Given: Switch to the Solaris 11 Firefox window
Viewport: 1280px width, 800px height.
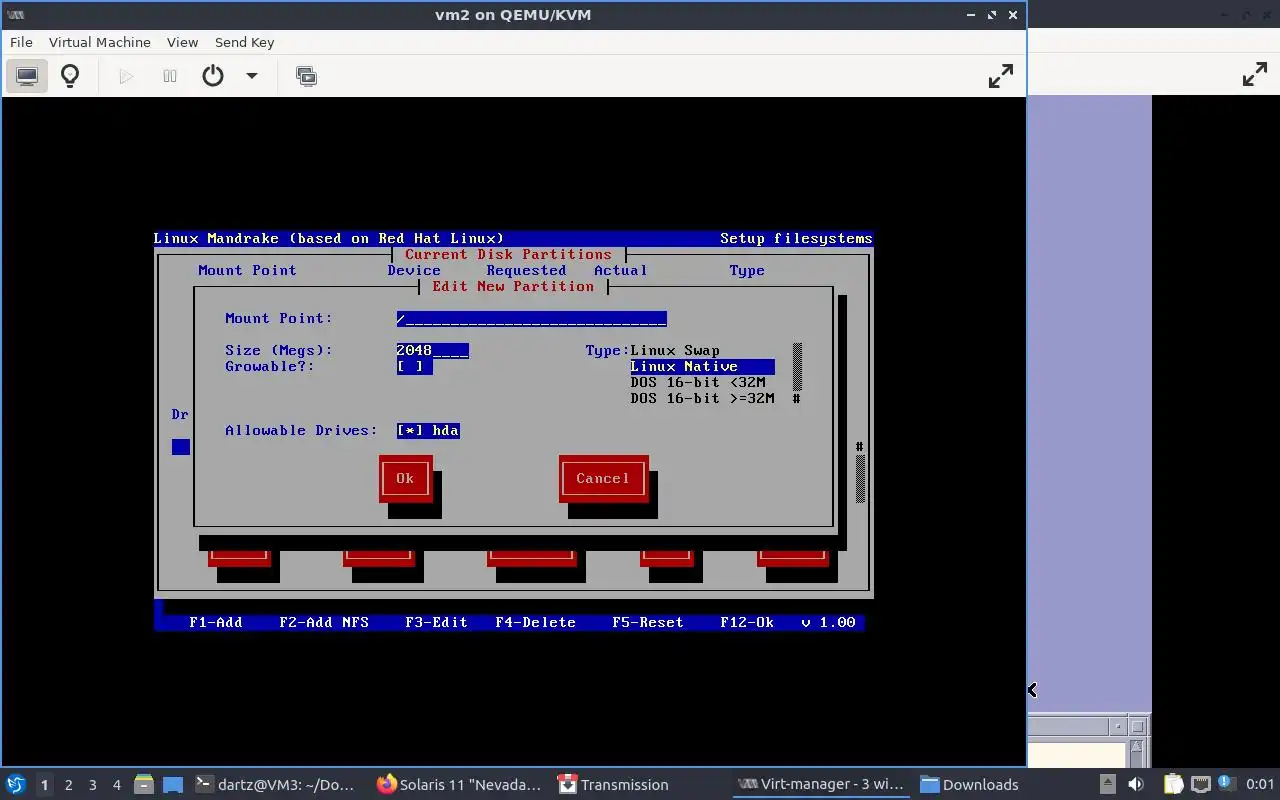Looking at the screenshot, I should tap(460, 784).
